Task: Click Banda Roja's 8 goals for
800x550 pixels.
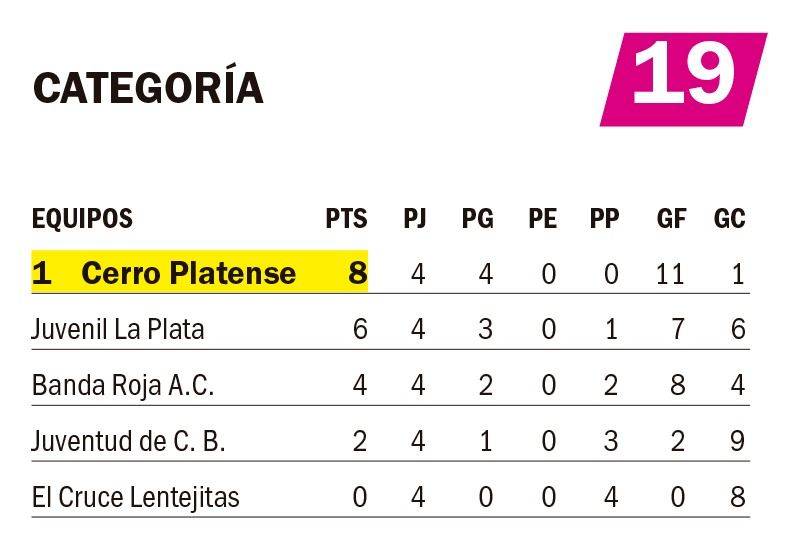Action: (678, 385)
